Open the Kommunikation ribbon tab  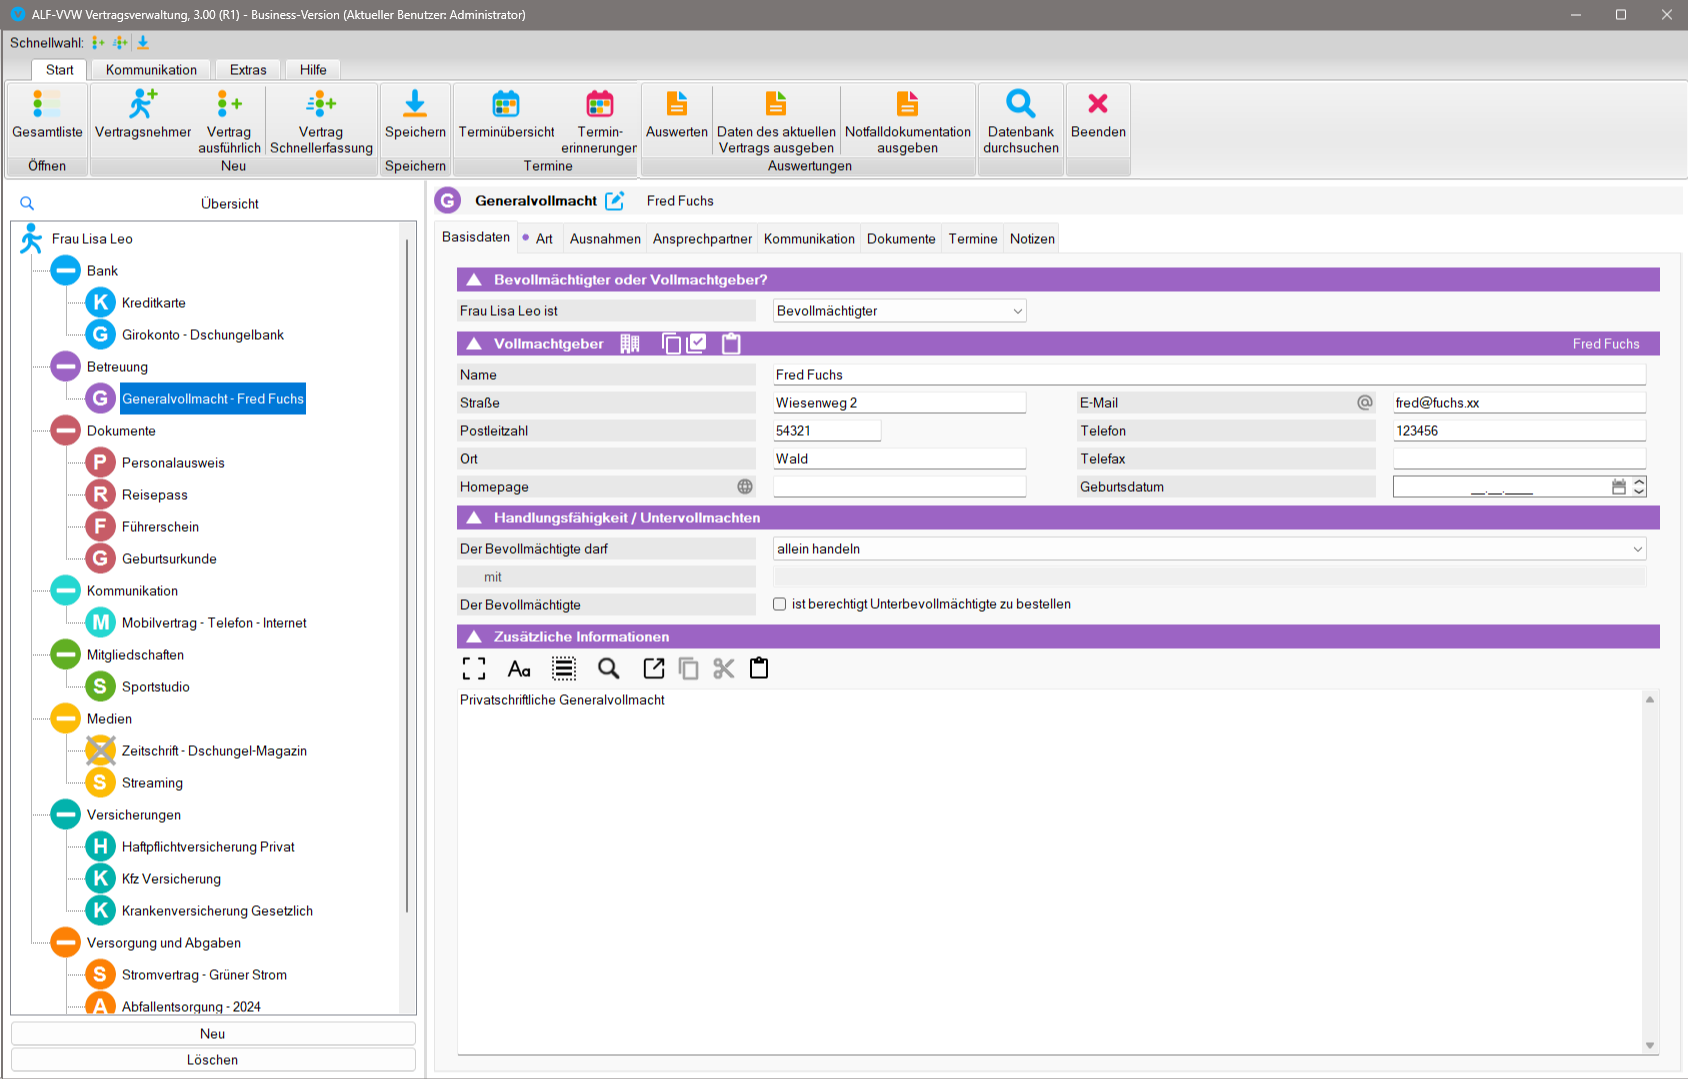[x=151, y=70]
